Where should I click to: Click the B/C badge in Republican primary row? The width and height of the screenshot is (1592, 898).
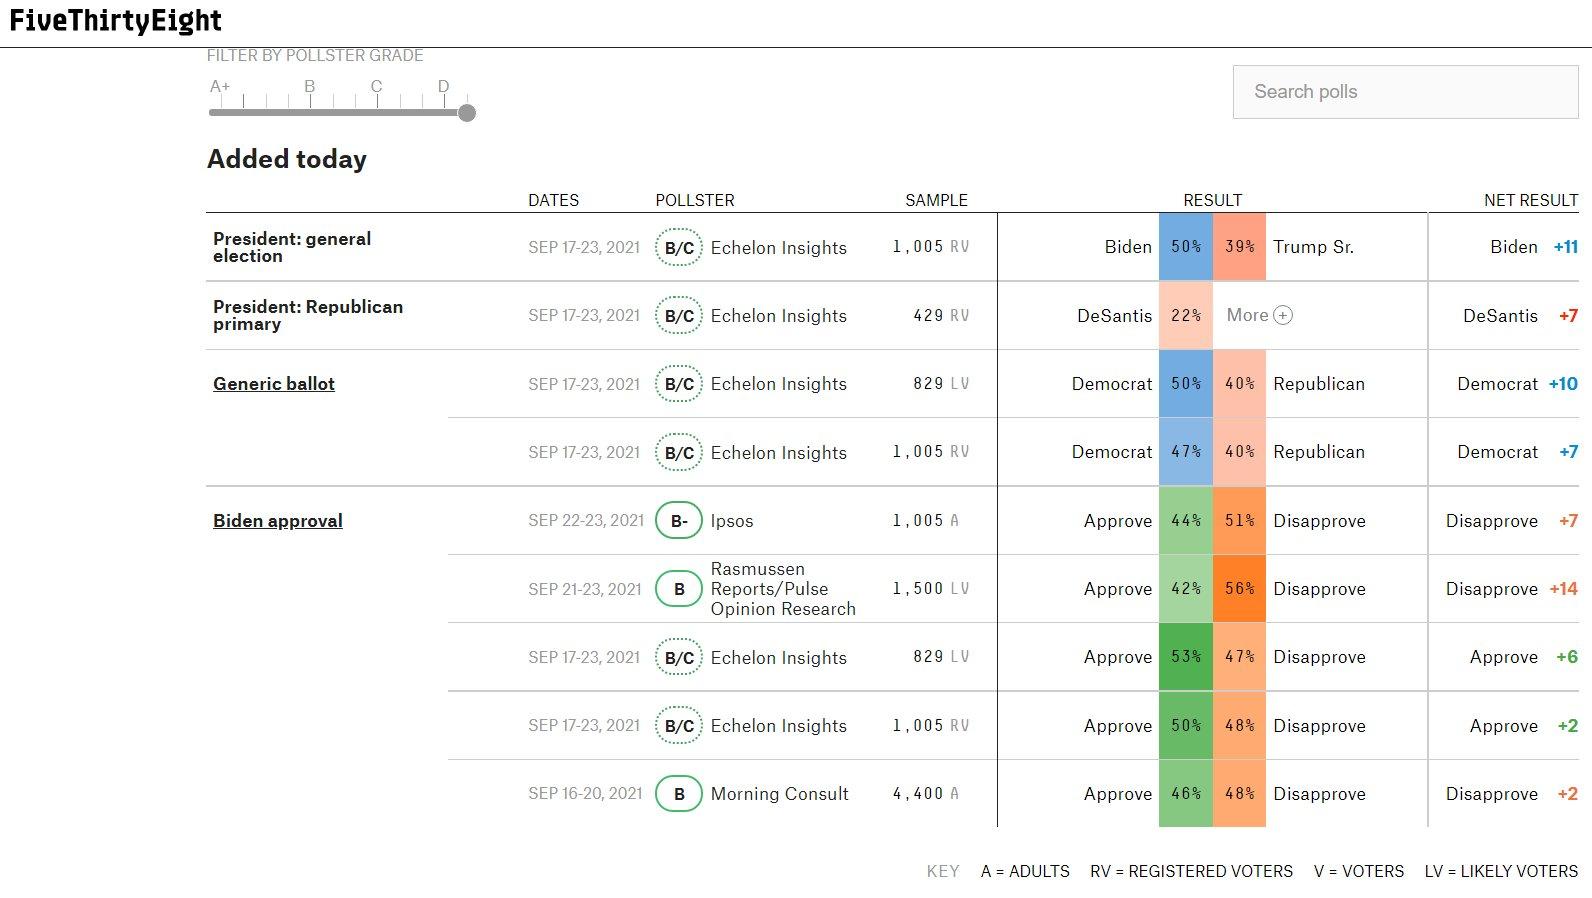pos(678,316)
